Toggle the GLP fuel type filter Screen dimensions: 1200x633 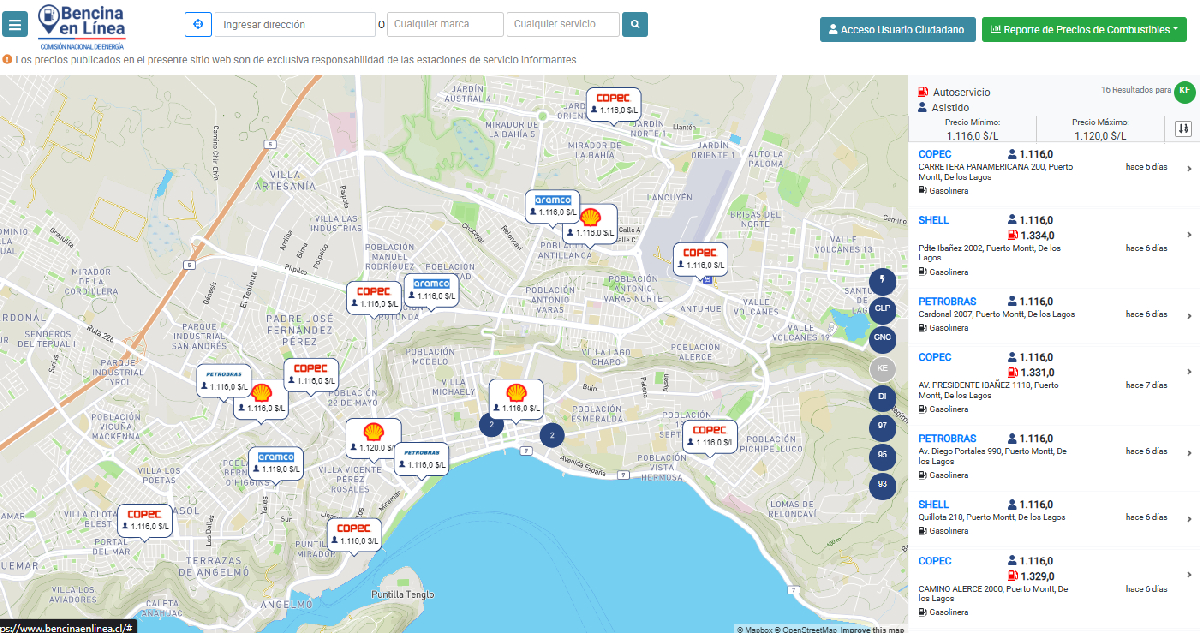click(x=882, y=309)
